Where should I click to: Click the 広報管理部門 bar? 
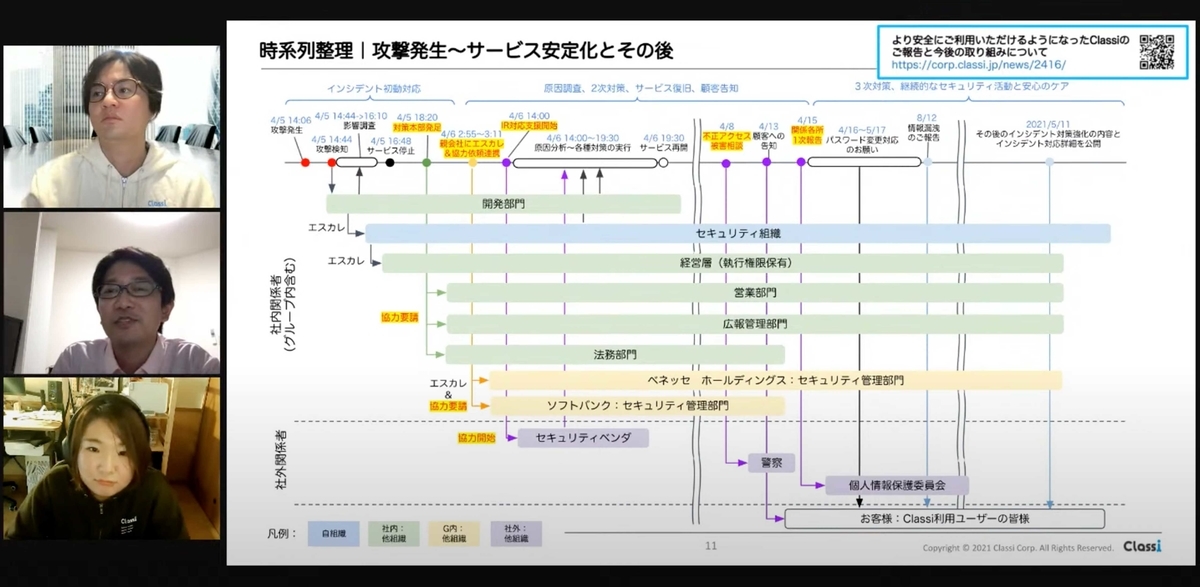pos(754,324)
